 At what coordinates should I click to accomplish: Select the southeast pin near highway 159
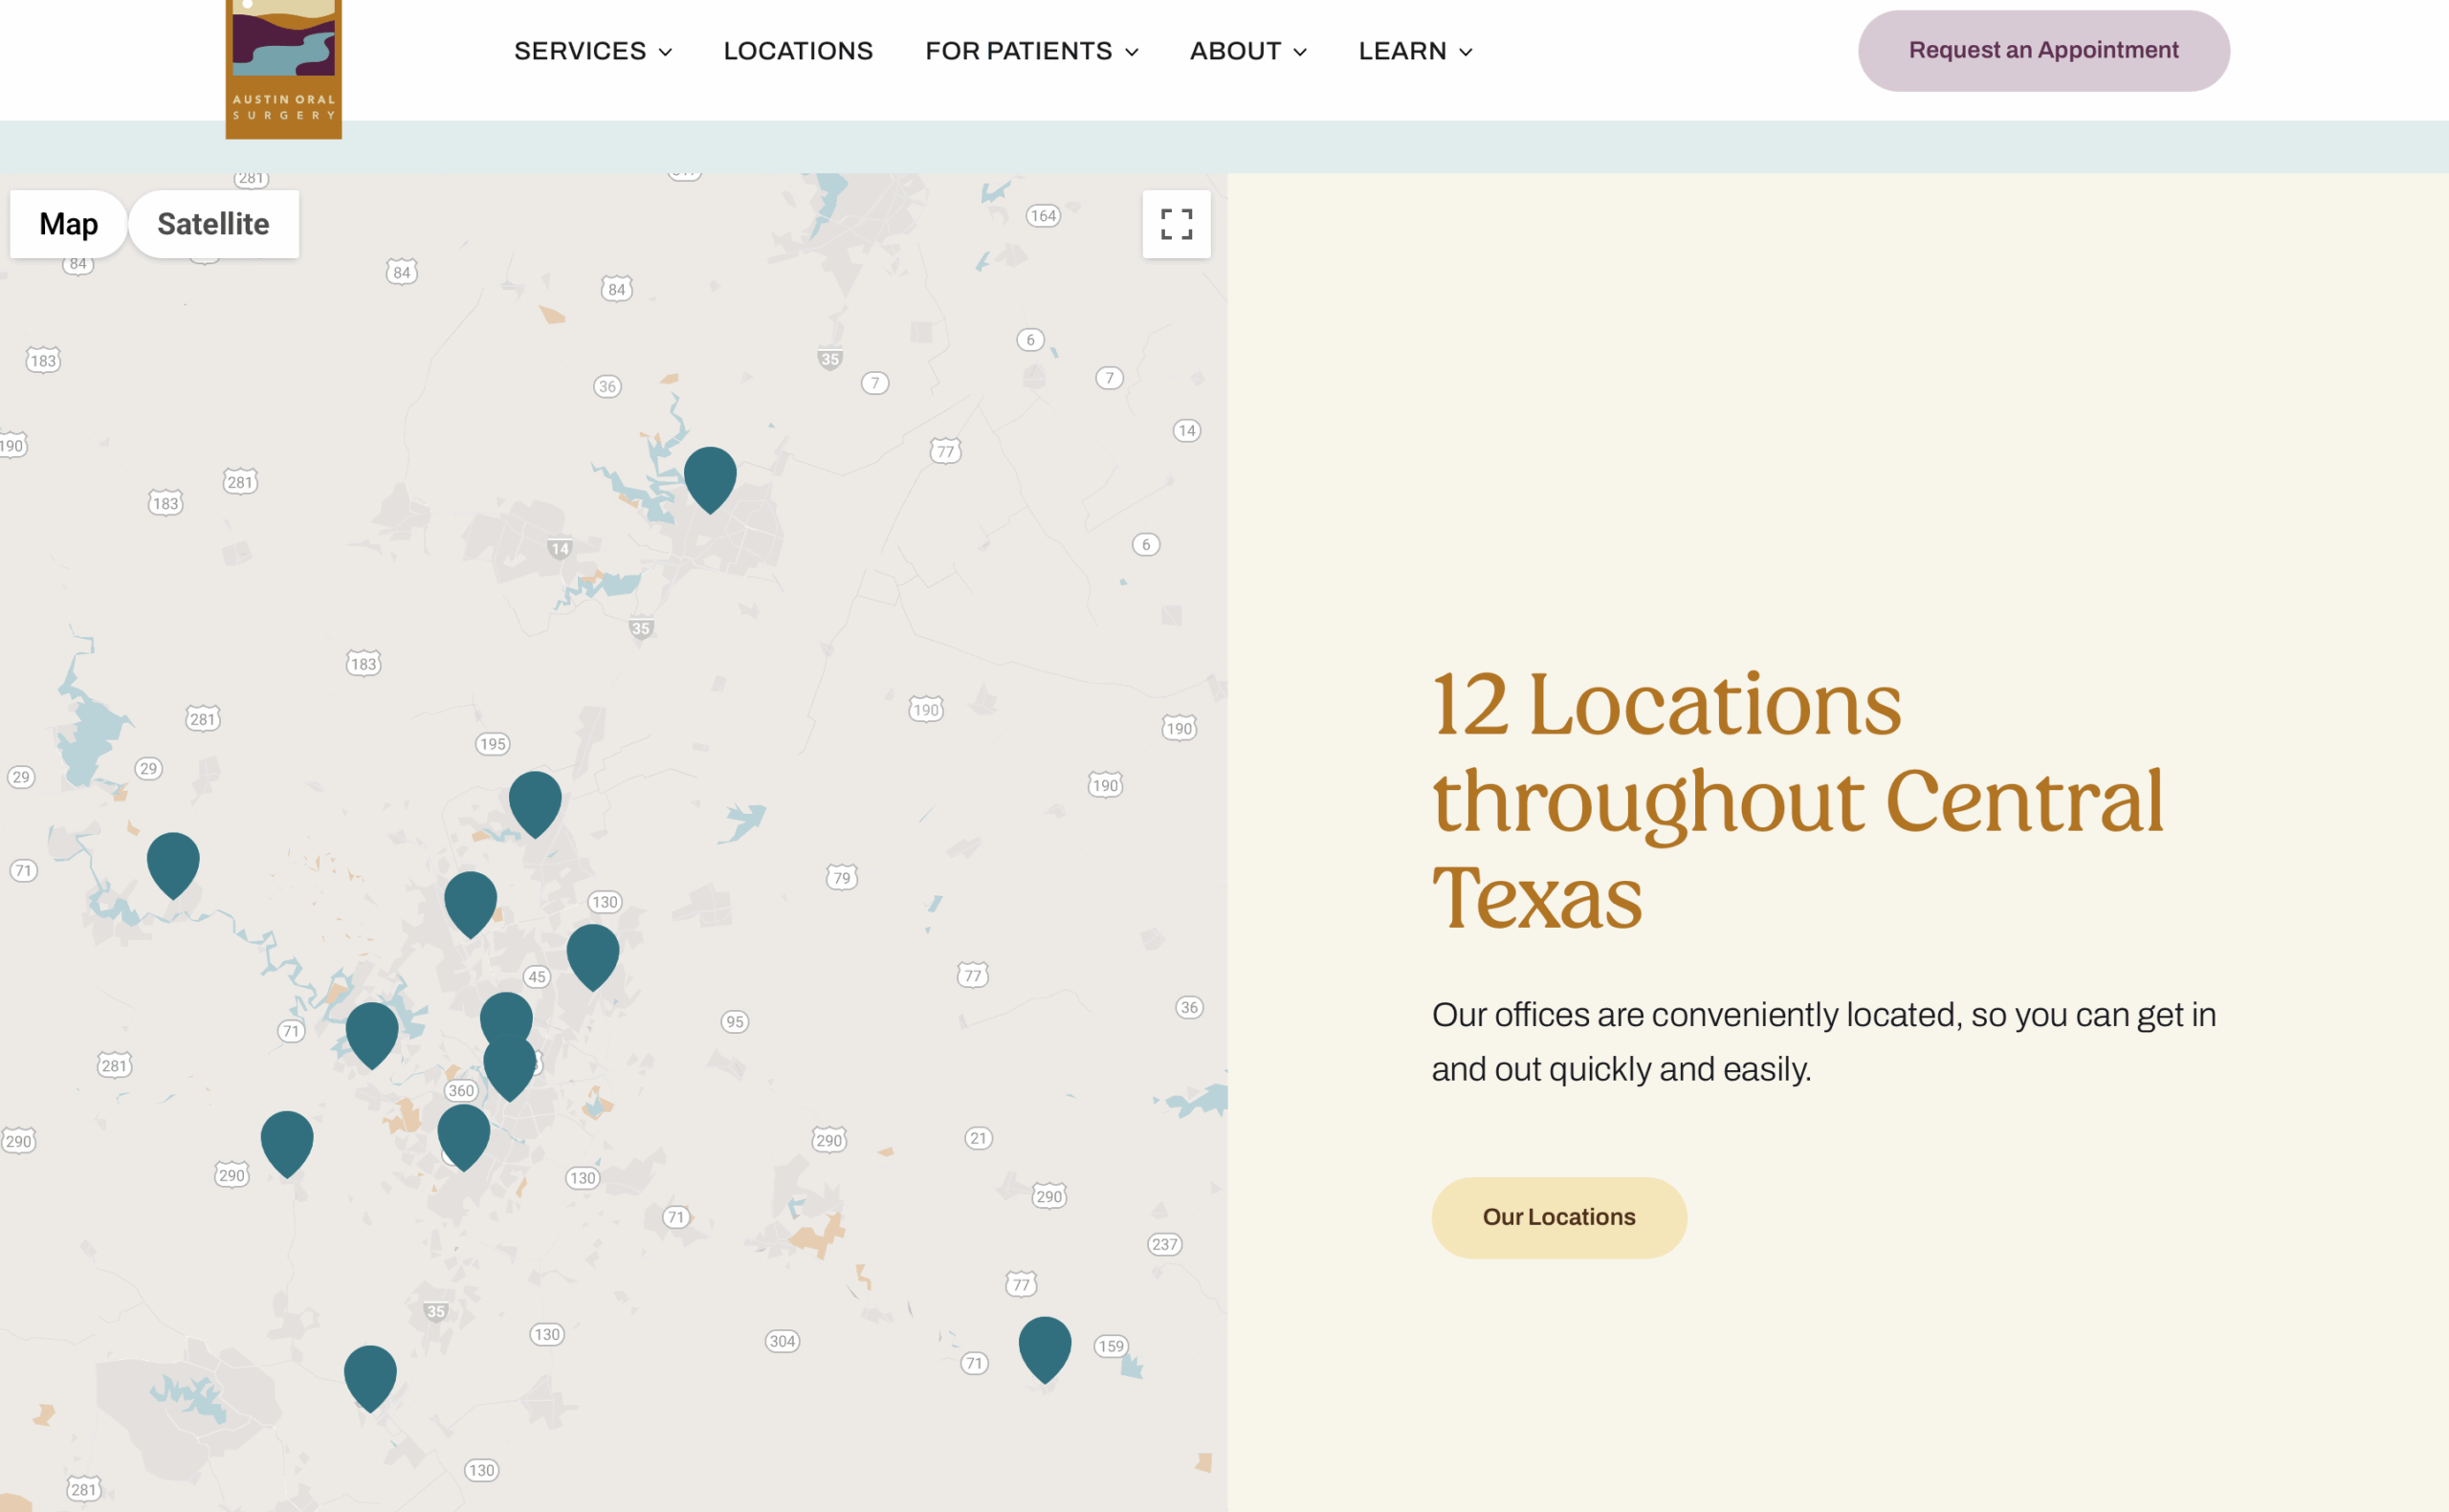coord(1045,1348)
